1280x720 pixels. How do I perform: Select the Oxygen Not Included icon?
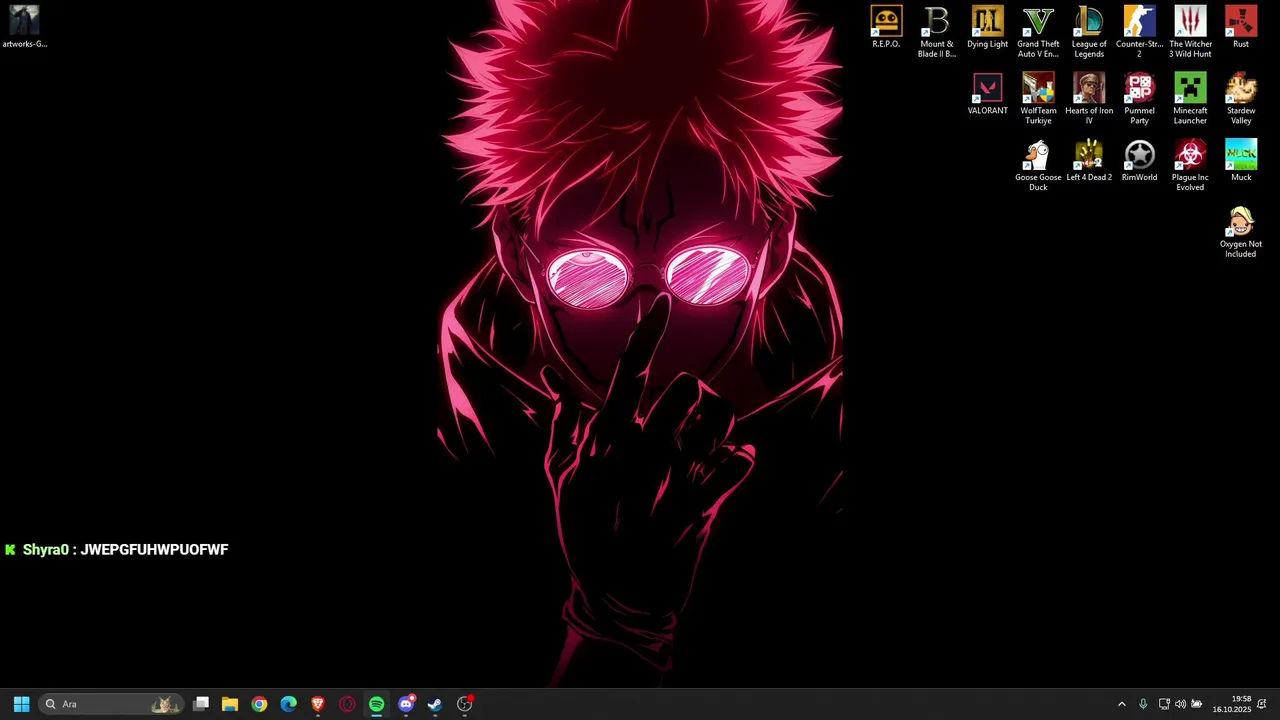(x=1241, y=232)
